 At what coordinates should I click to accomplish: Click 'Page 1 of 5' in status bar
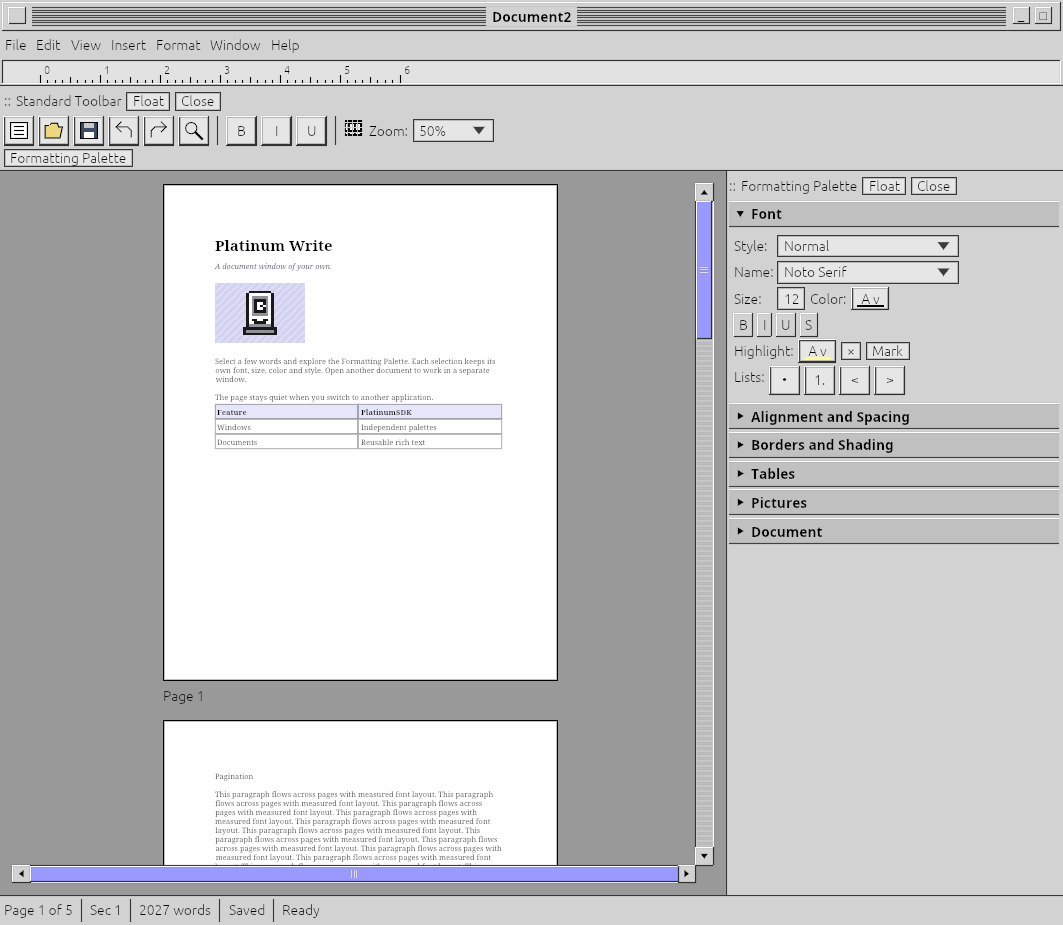(39, 910)
